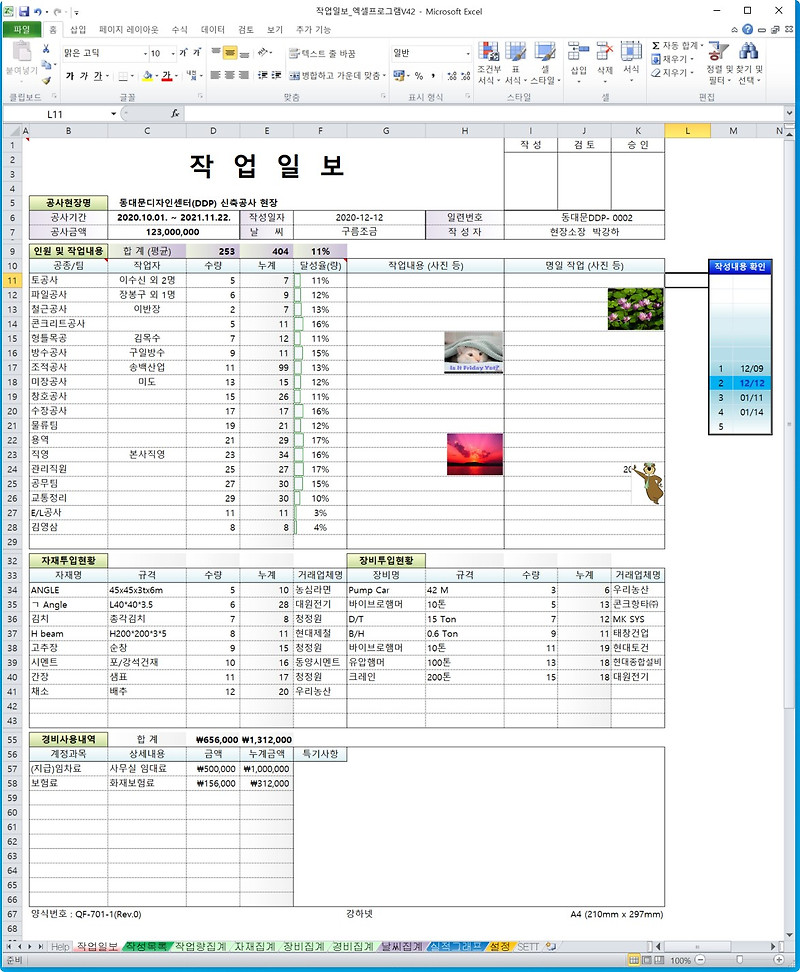Image resolution: width=800 pixels, height=972 pixels.
Task: Click the comma style icon
Action: tap(433, 76)
